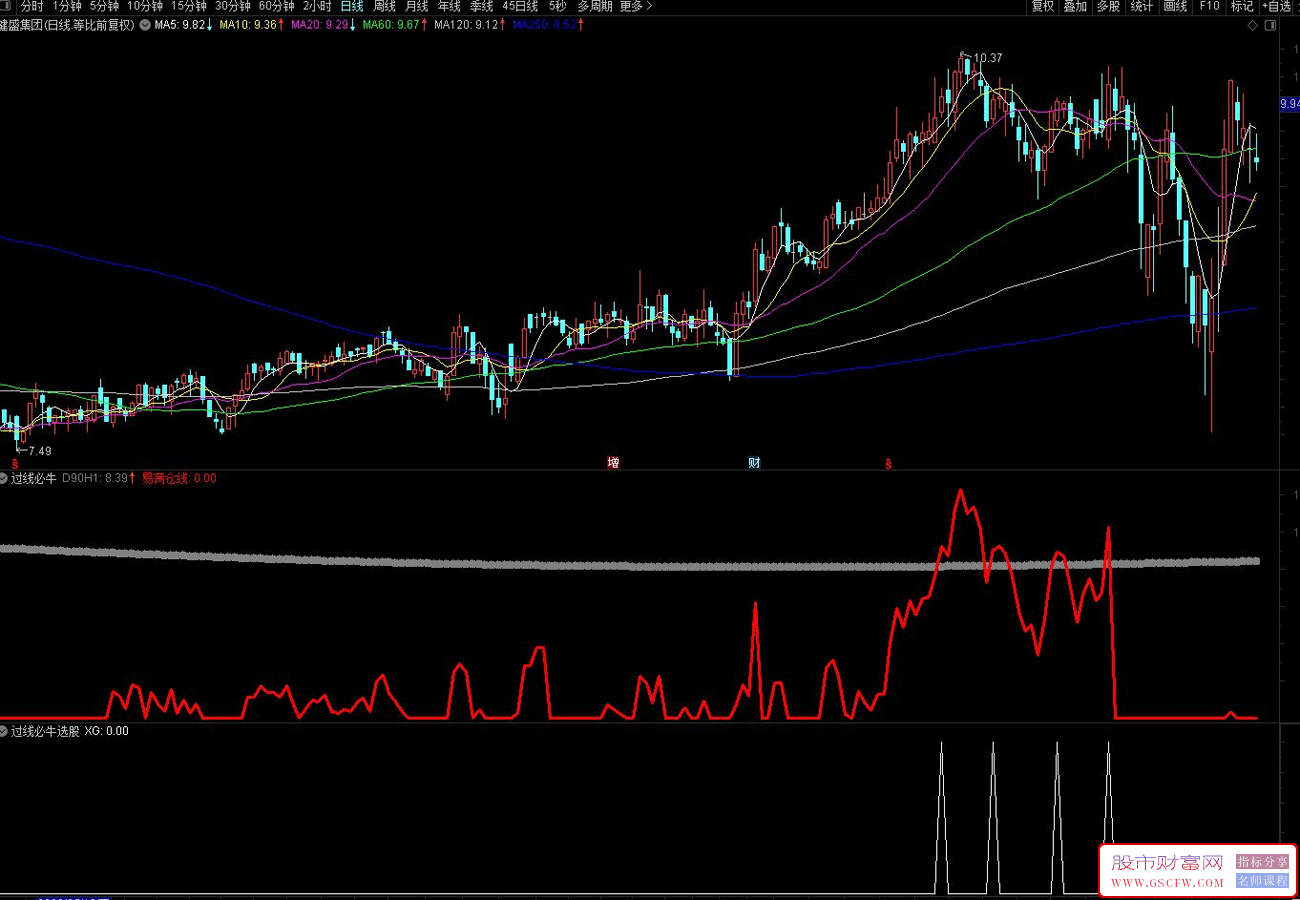This screenshot has width=1300, height=900.
Task: Select the 15分钟 period tab
Action: 189,6
